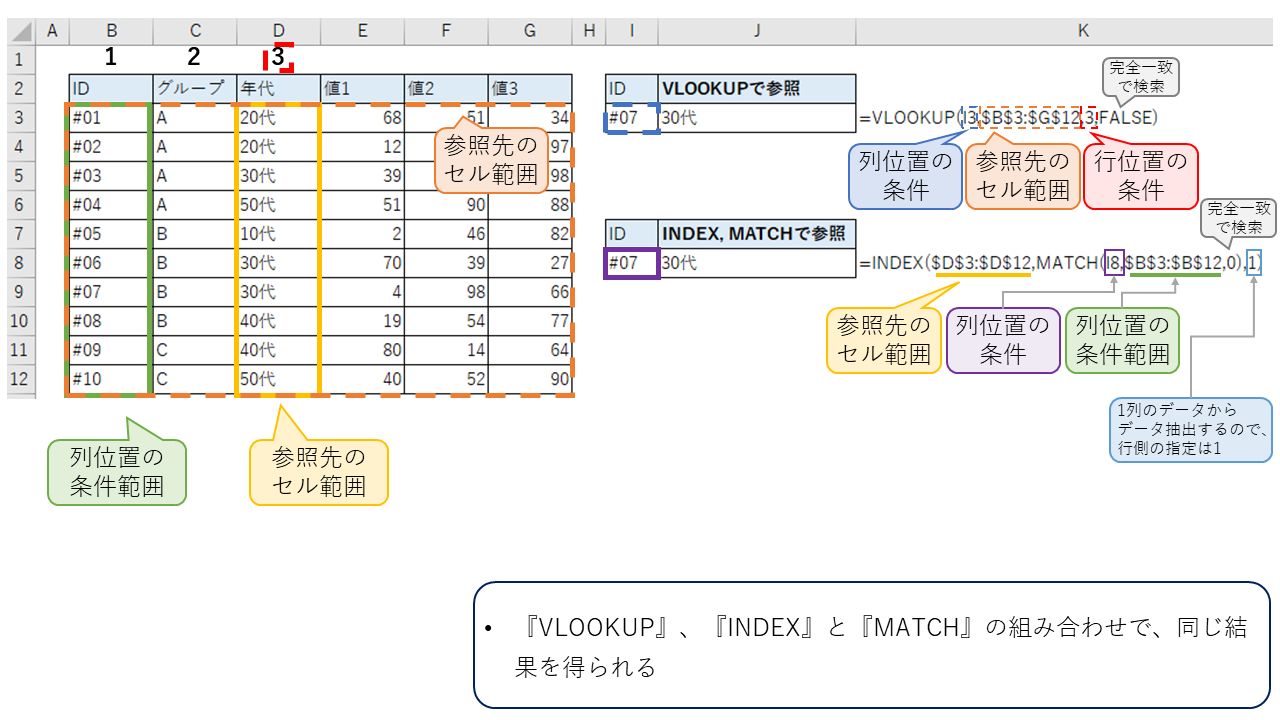Click the yellow '参照先のセル範囲' callout below the table
The width and height of the screenshot is (1280, 720).
click(x=318, y=472)
